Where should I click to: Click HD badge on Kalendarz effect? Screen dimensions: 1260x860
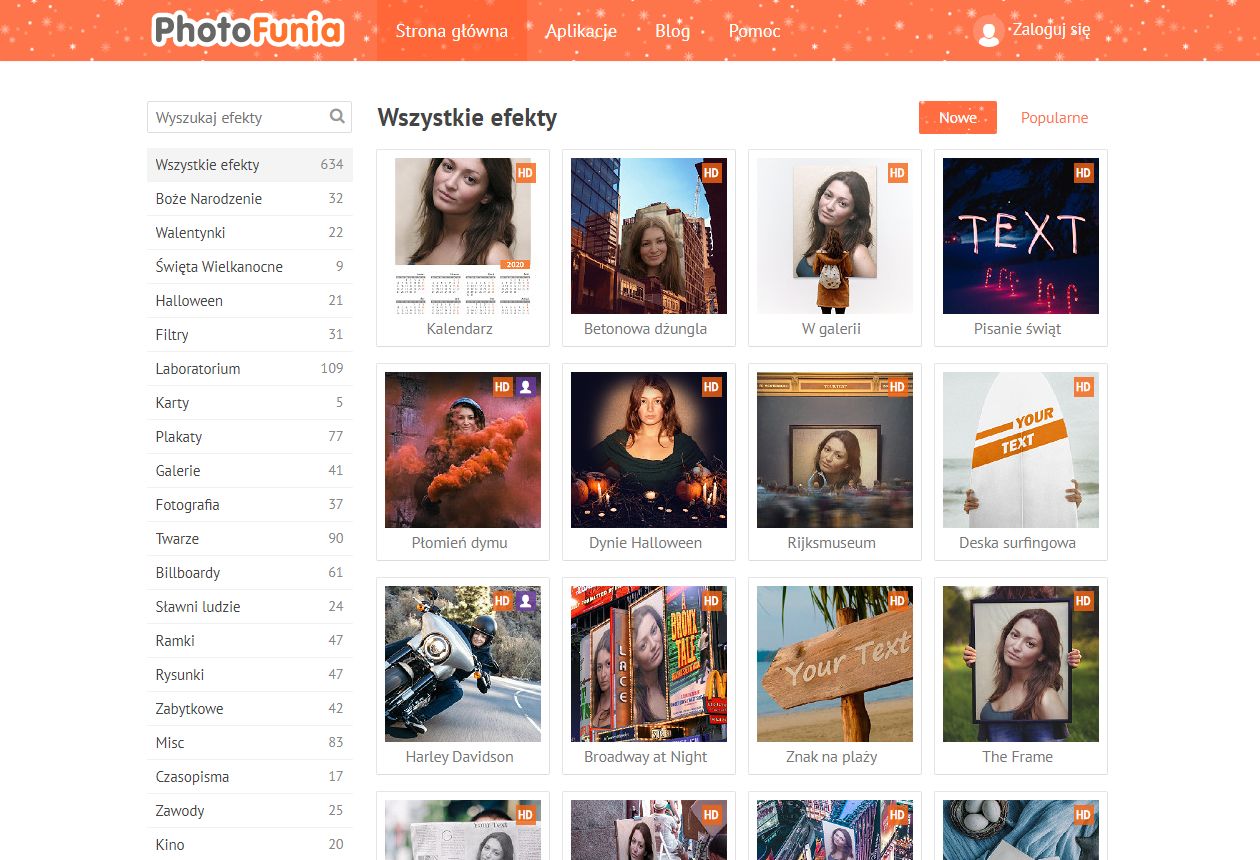[526, 173]
